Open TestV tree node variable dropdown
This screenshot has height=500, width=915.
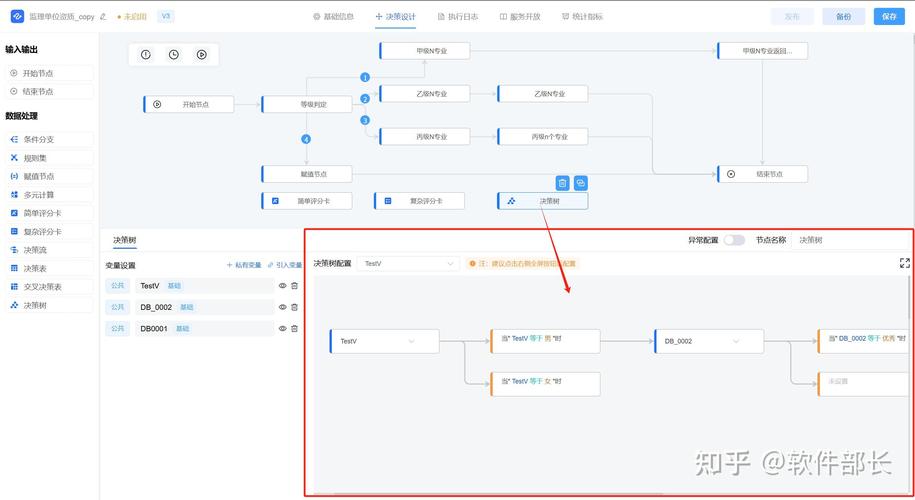[385, 341]
